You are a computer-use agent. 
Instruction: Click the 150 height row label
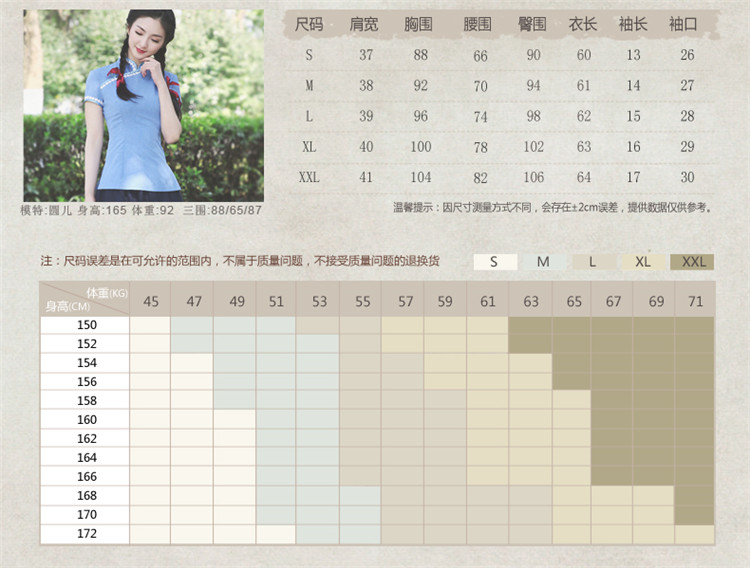coord(87,325)
